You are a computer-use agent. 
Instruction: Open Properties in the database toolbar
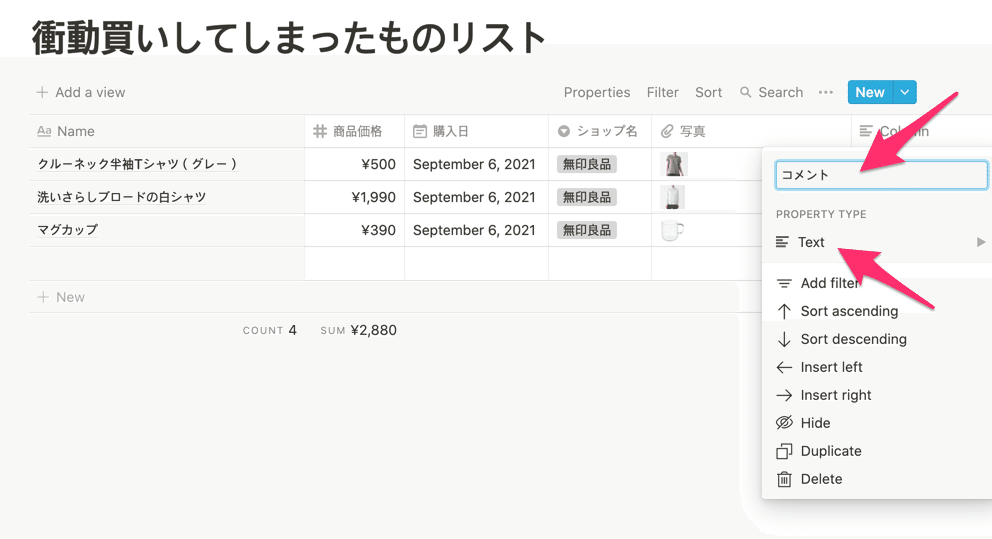597,92
